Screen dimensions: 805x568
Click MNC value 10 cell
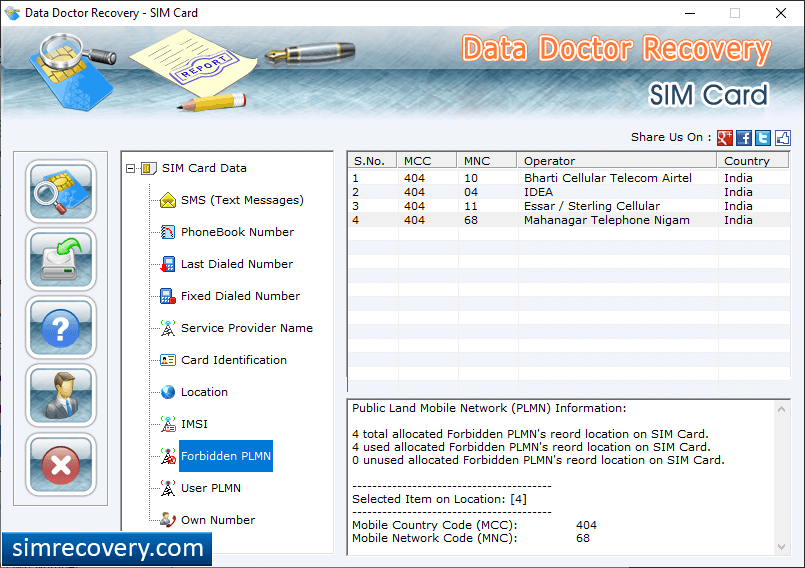[x=471, y=178]
